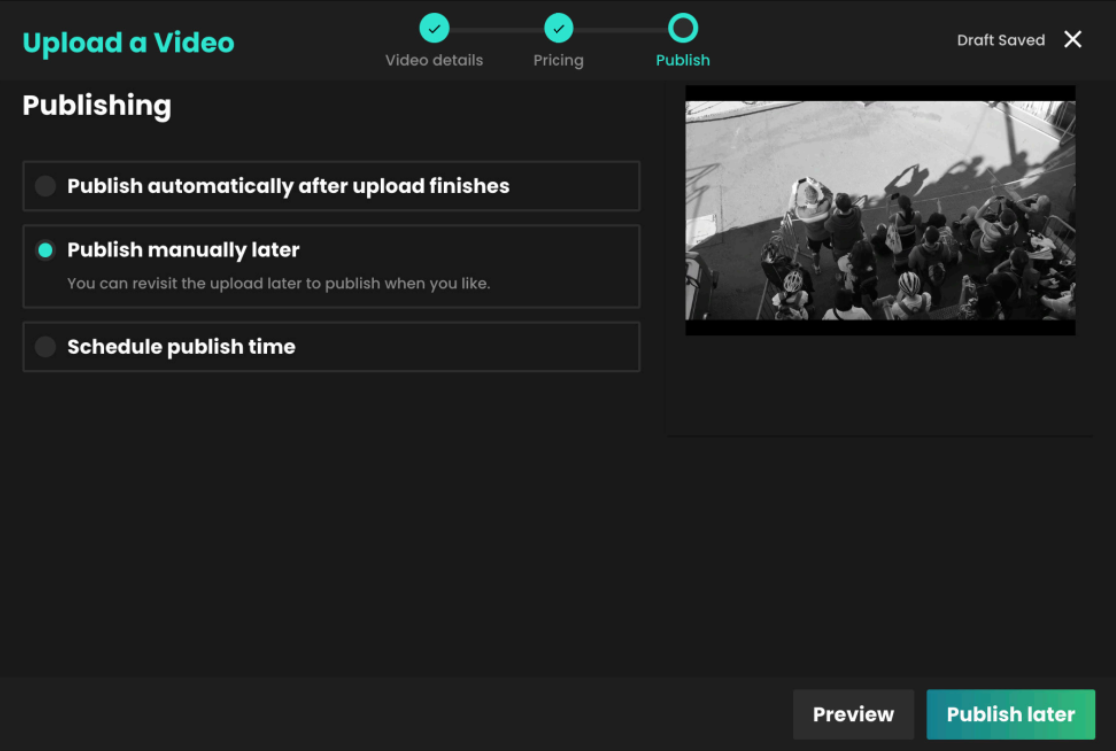
Task: Preview the video before publishing
Action: pos(853,714)
